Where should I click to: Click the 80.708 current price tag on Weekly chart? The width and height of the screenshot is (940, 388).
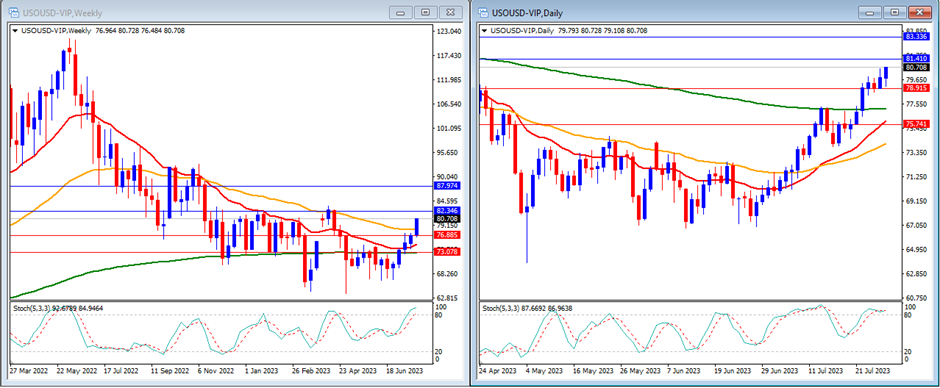pyautogui.click(x=448, y=219)
